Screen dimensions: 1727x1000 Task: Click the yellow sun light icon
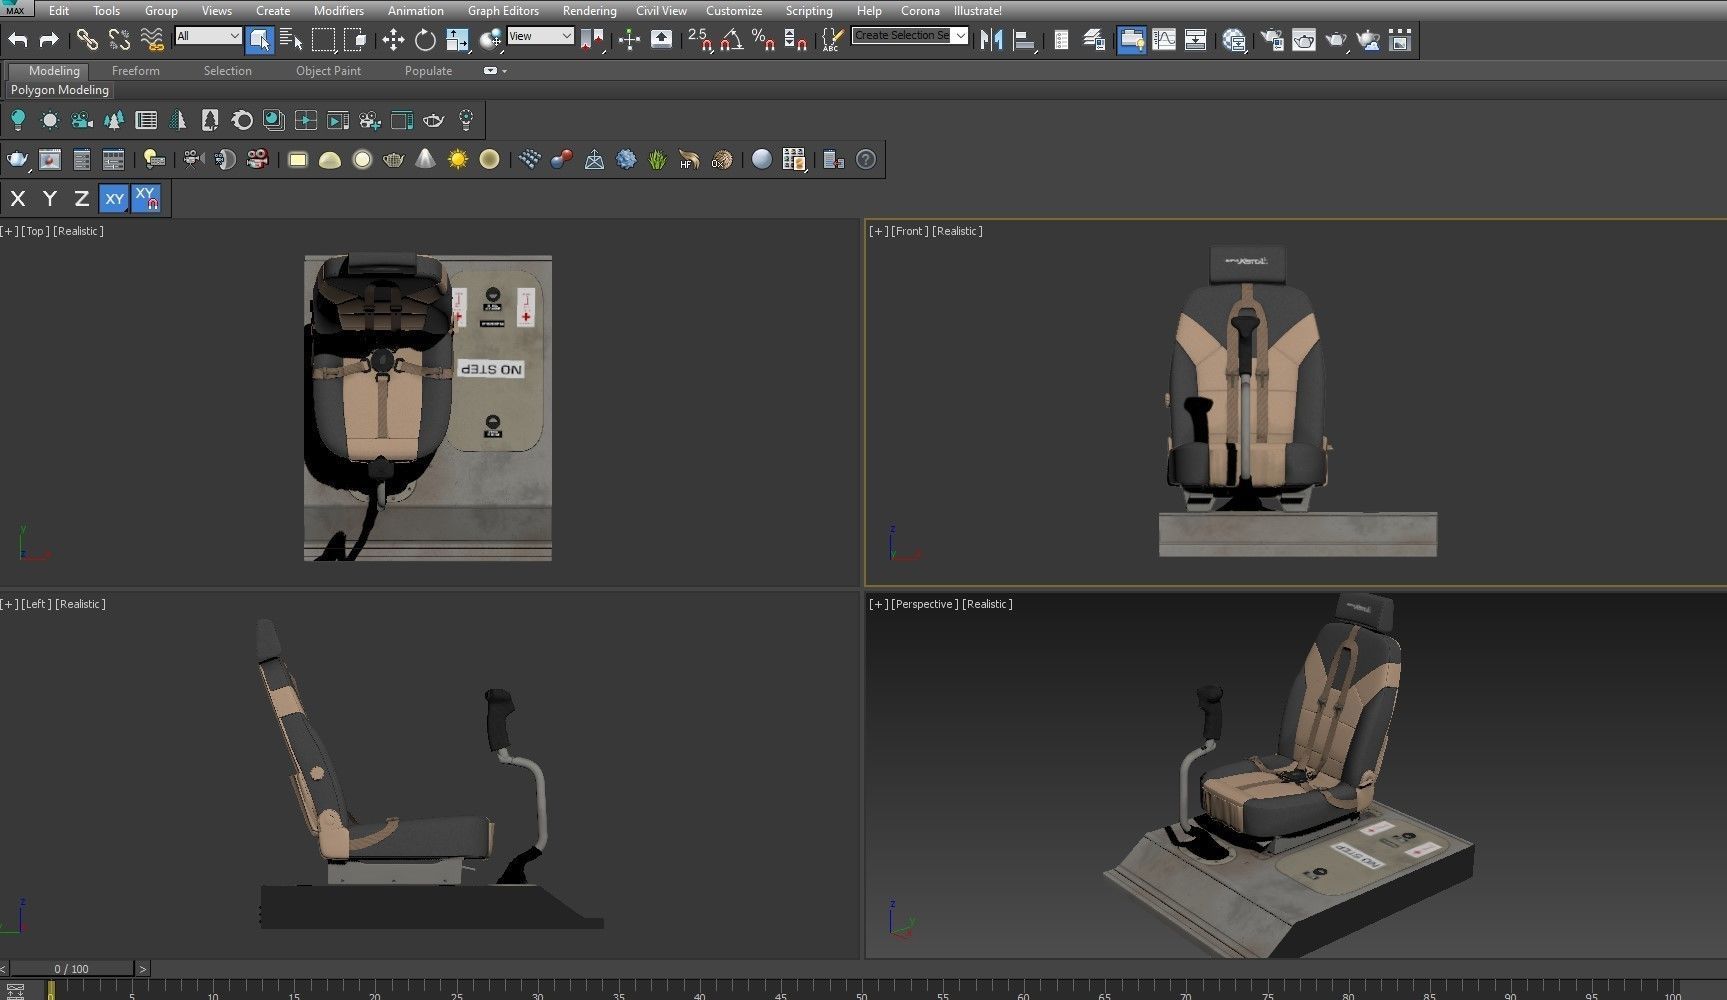click(x=457, y=160)
